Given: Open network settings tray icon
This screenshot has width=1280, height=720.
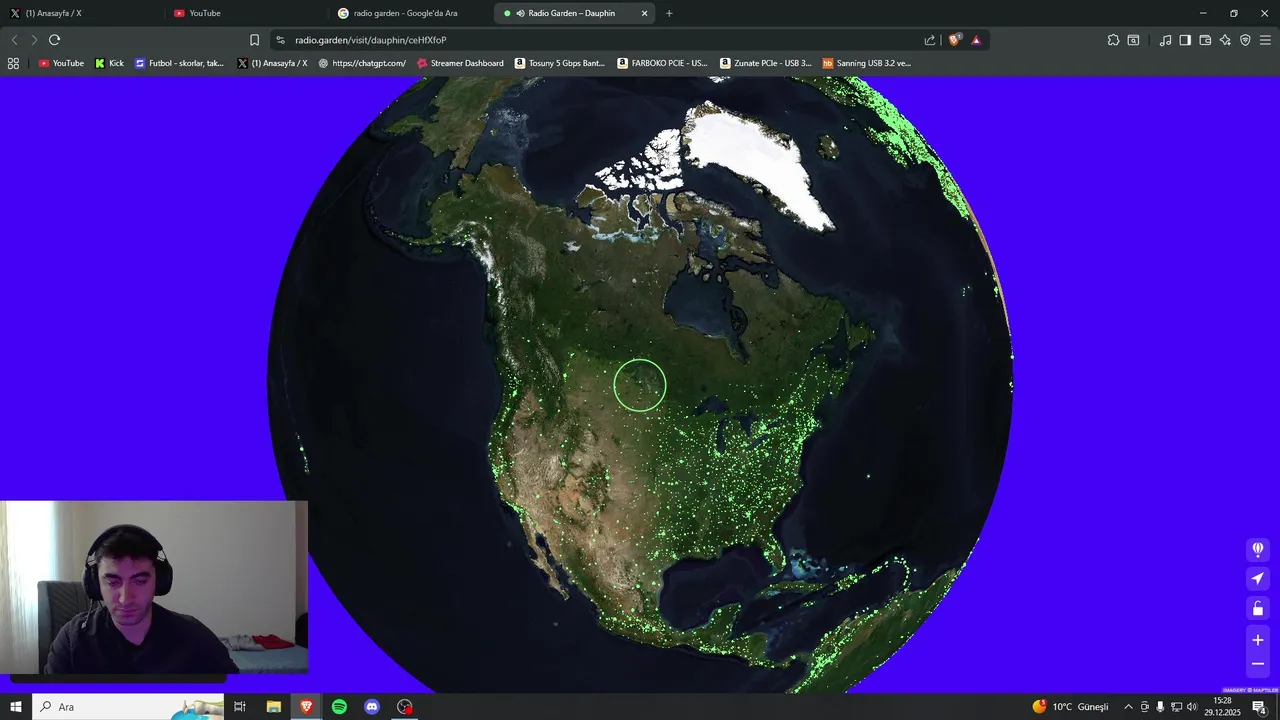Looking at the screenshot, I should click(x=1176, y=707).
